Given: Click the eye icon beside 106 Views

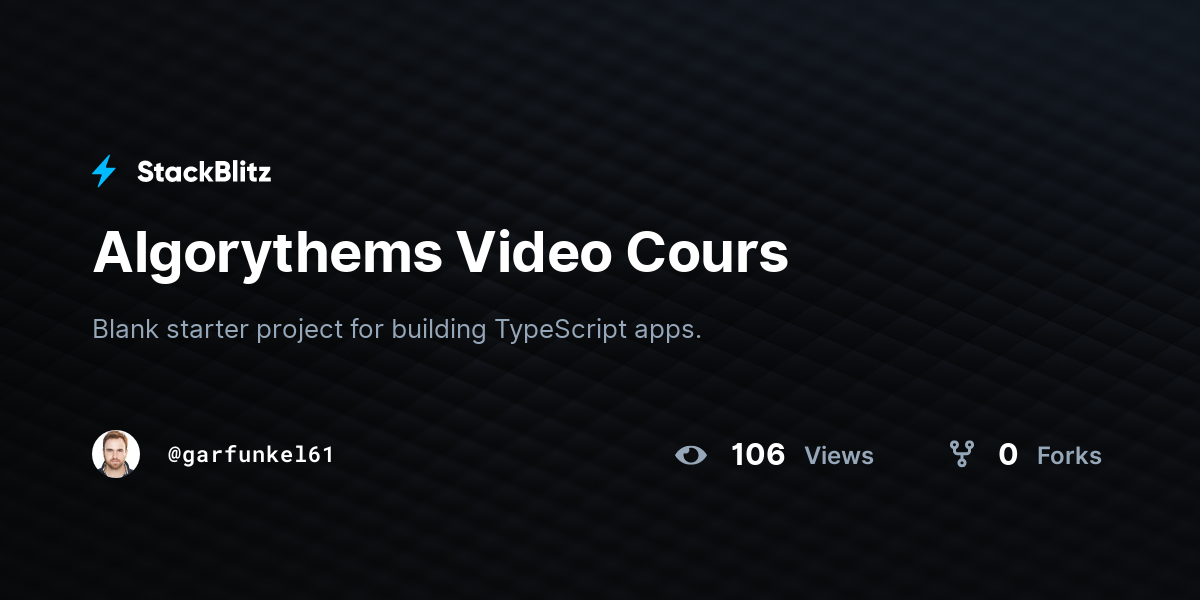Looking at the screenshot, I should pos(690,455).
